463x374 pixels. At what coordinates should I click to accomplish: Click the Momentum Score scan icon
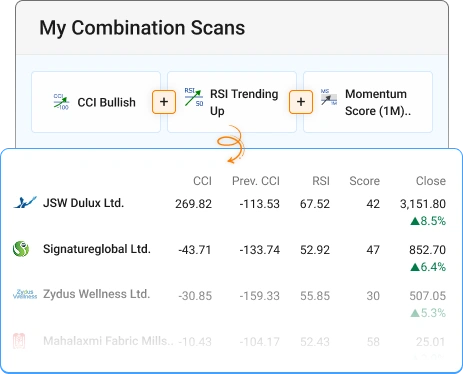(329, 97)
